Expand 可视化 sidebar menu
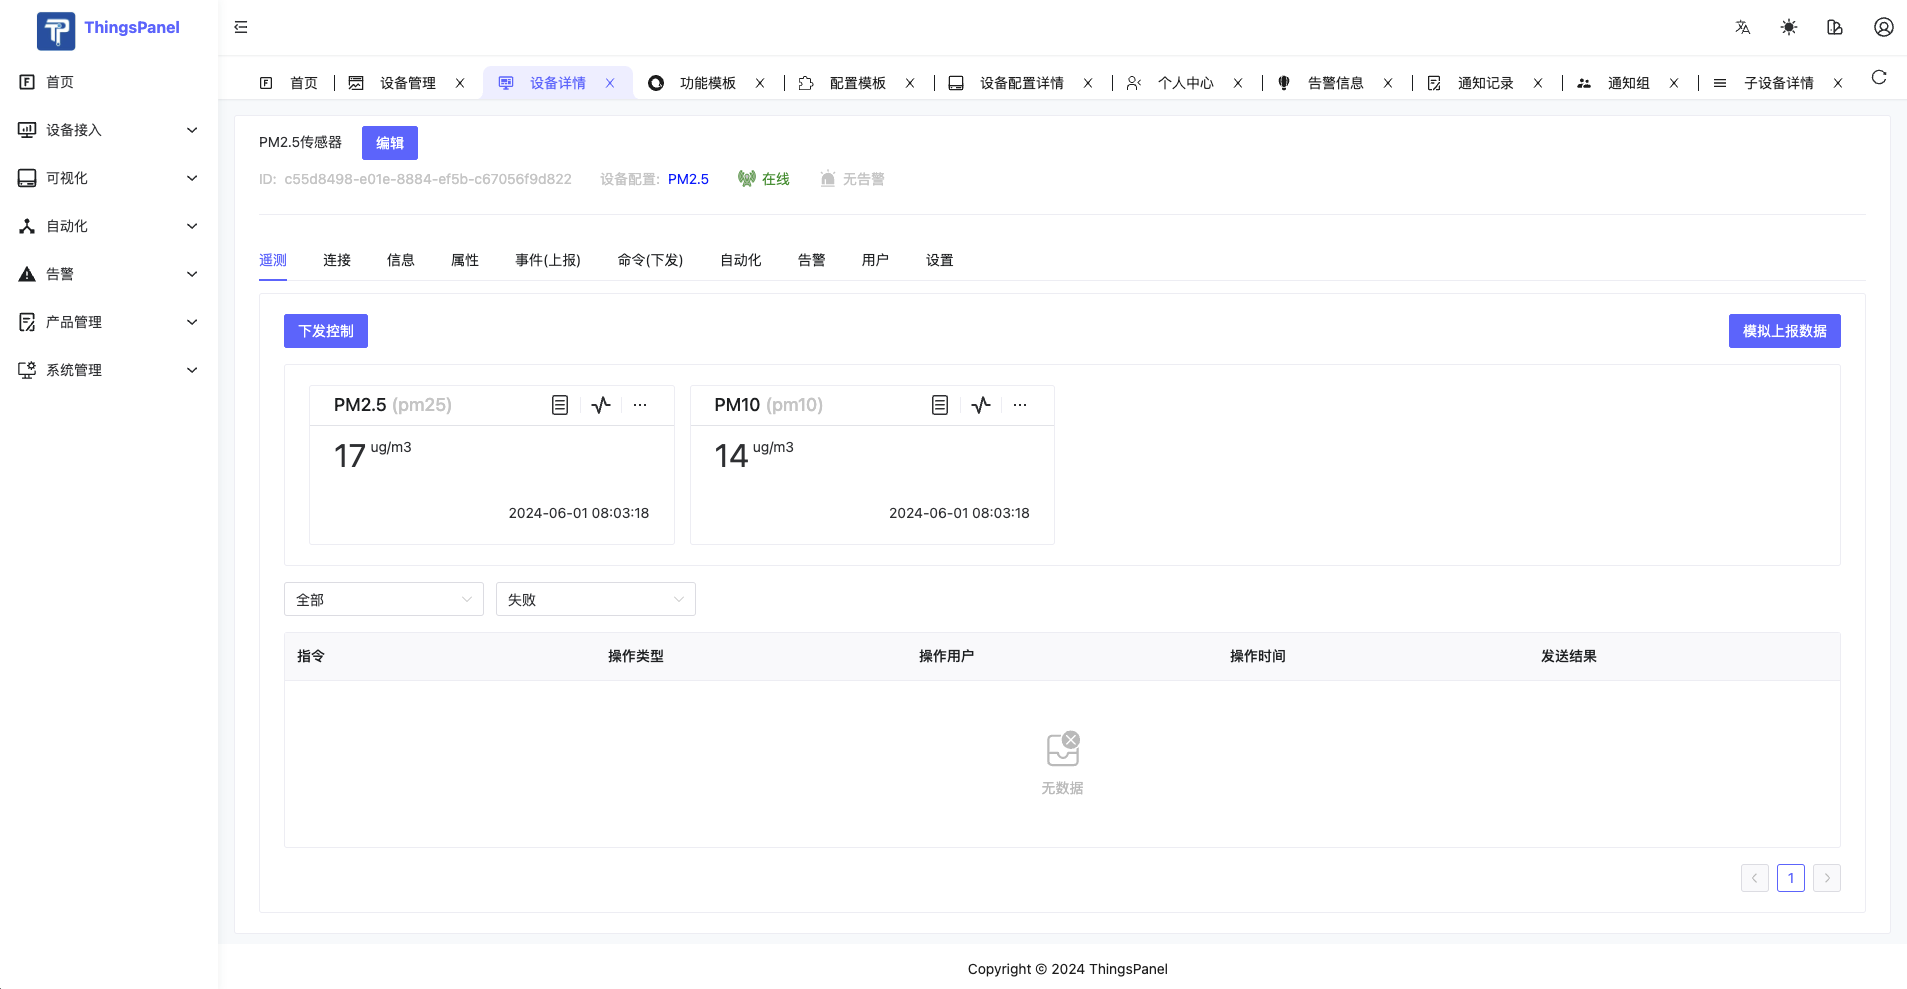 pos(109,178)
